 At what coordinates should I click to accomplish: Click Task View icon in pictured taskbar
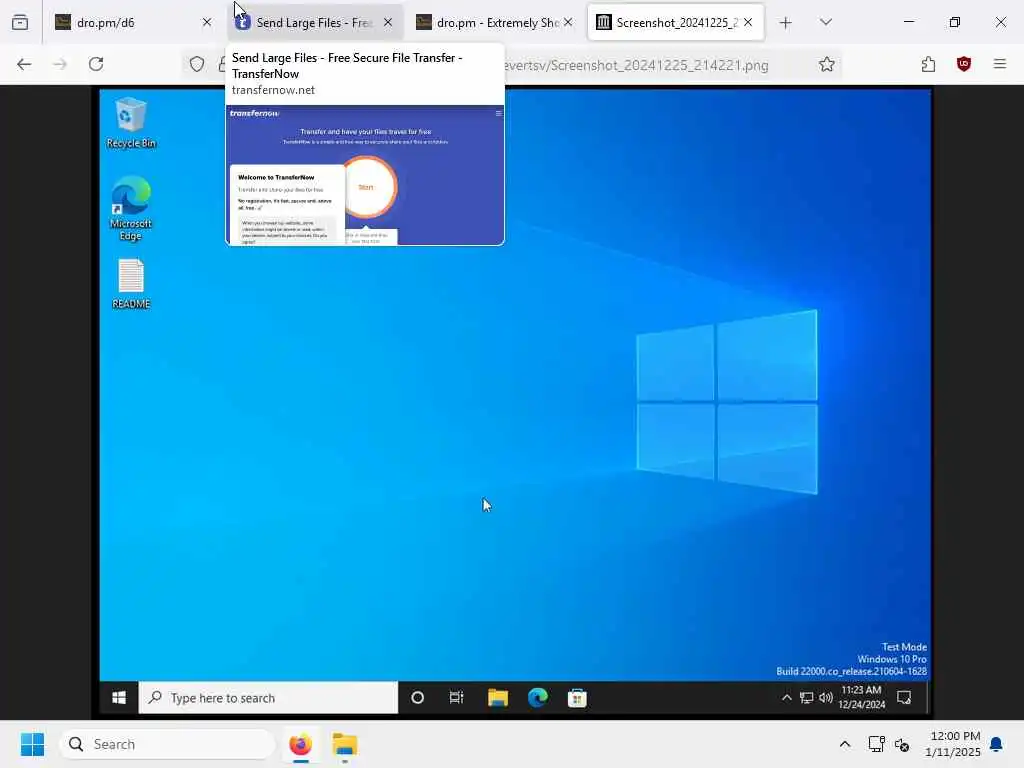point(456,698)
